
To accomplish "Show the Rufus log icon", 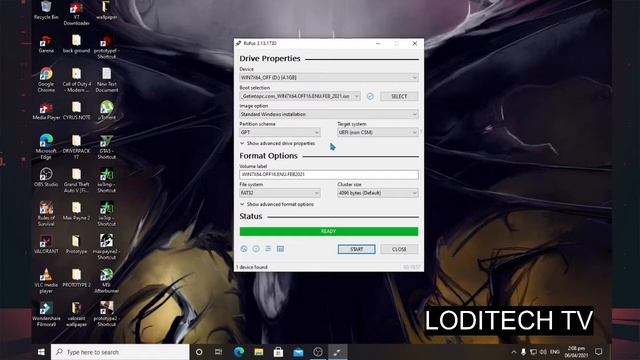I will [280, 249].
